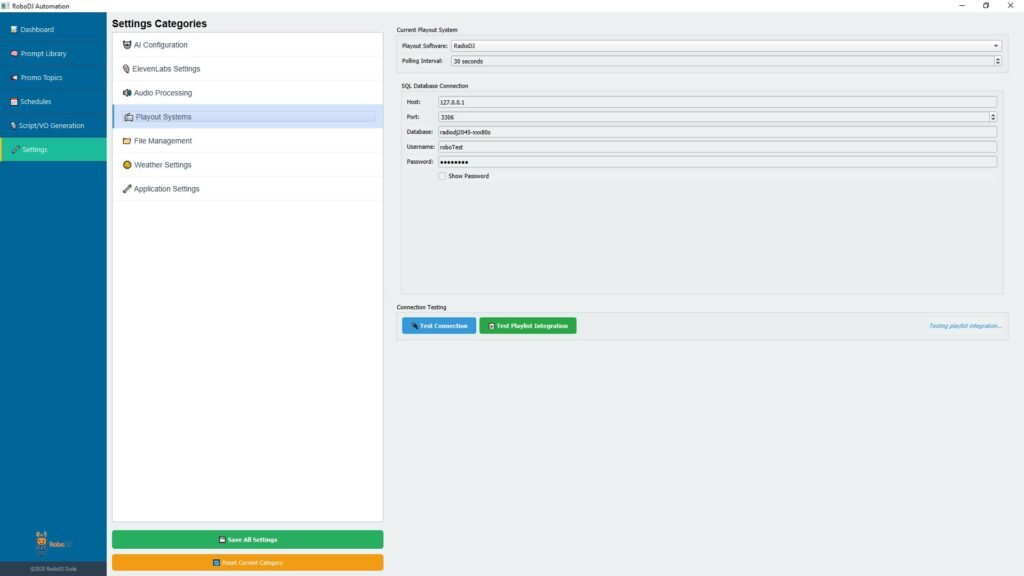1024x576 pixels.
Task: Adjust the Port number stepper arrows
Action: (992, 117)
